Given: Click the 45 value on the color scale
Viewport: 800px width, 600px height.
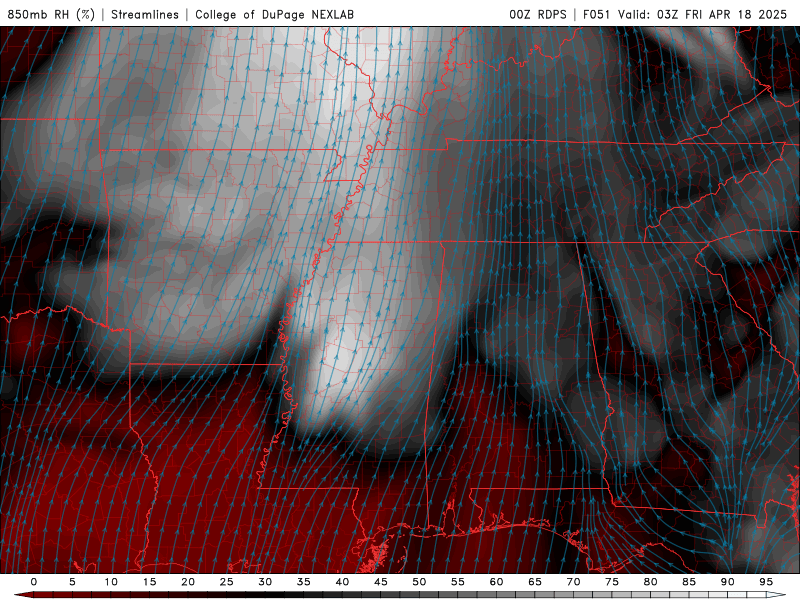Looking at the screenshot, I should pyautogui.click(x=381, y=582).
